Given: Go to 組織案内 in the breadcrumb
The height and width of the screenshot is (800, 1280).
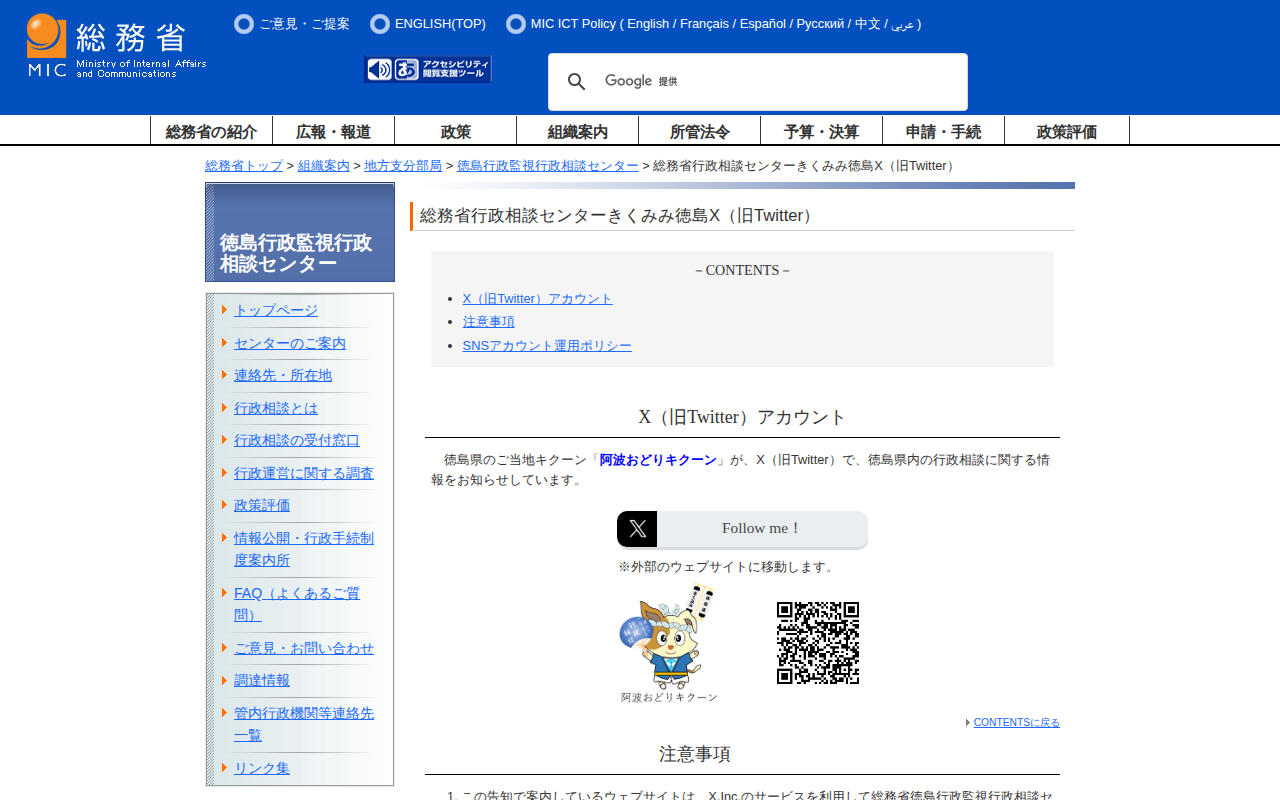Looking at the screenshot, I should pyautogui.click(x=323, y=166).
